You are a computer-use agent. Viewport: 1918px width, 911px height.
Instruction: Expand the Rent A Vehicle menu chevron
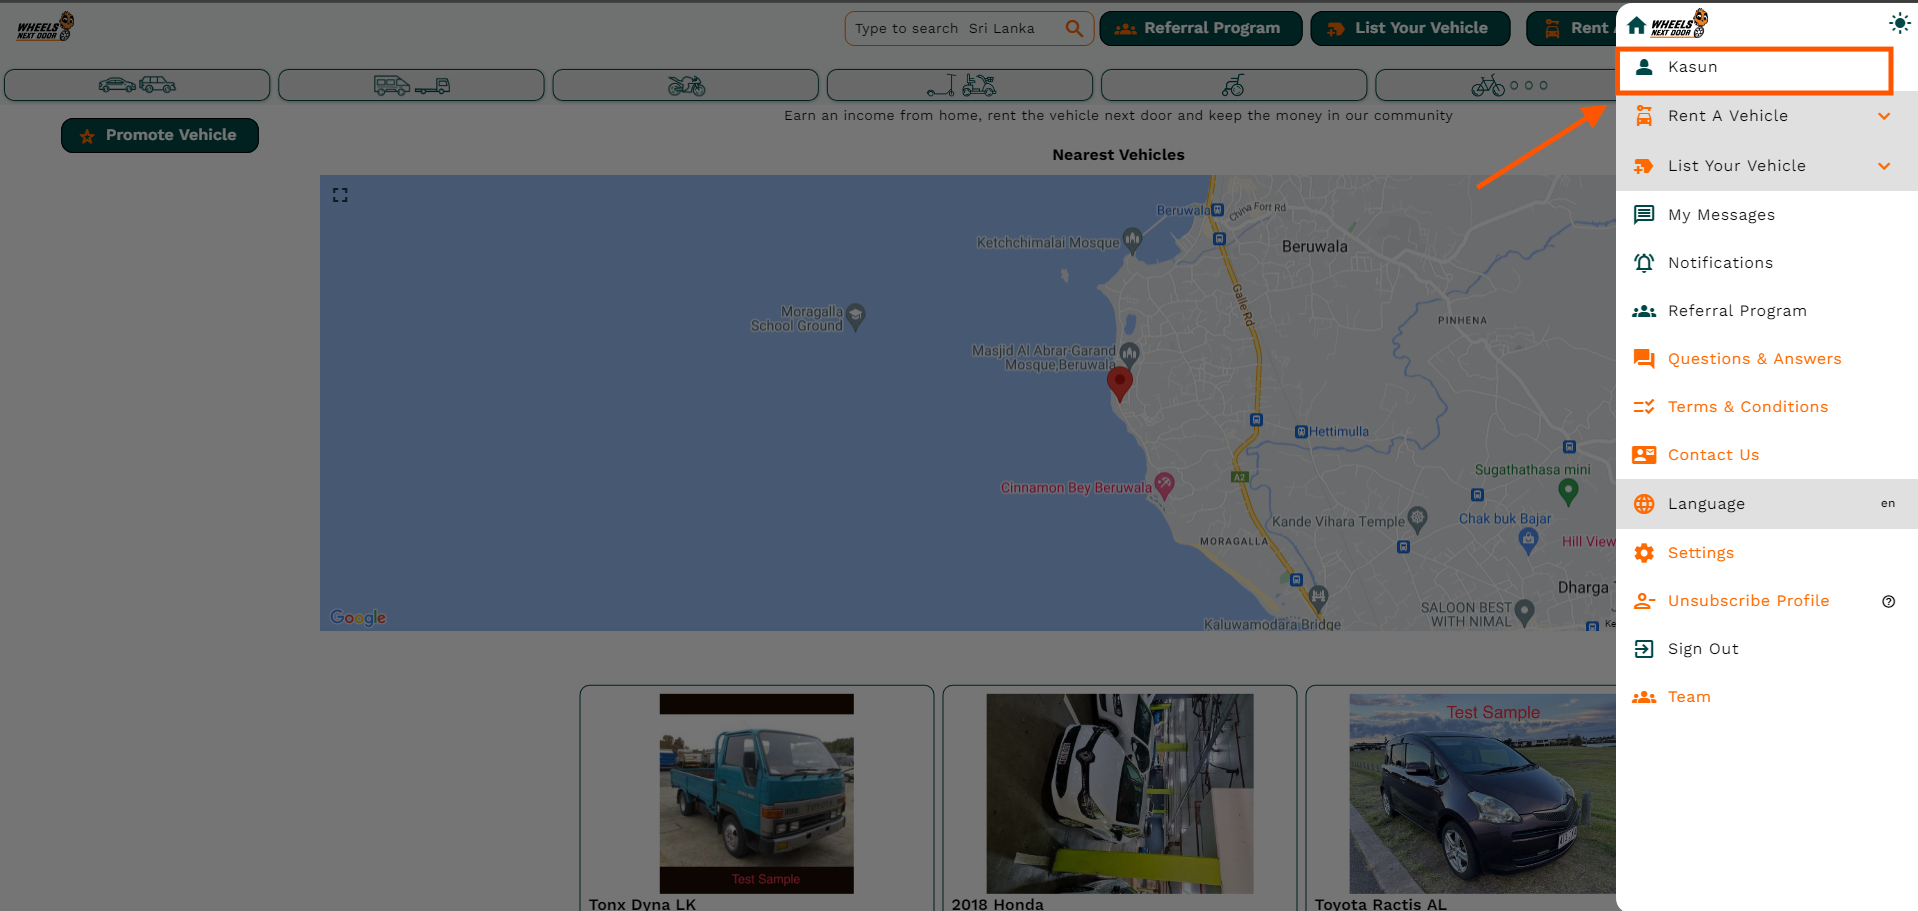[1884, 116]
